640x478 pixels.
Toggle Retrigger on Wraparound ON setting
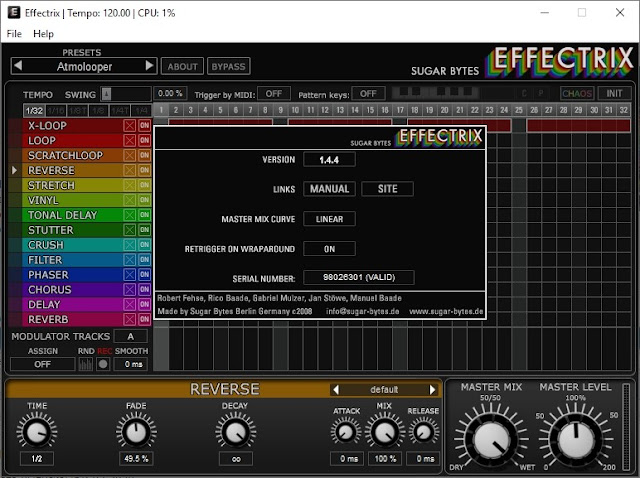point(329,249)
